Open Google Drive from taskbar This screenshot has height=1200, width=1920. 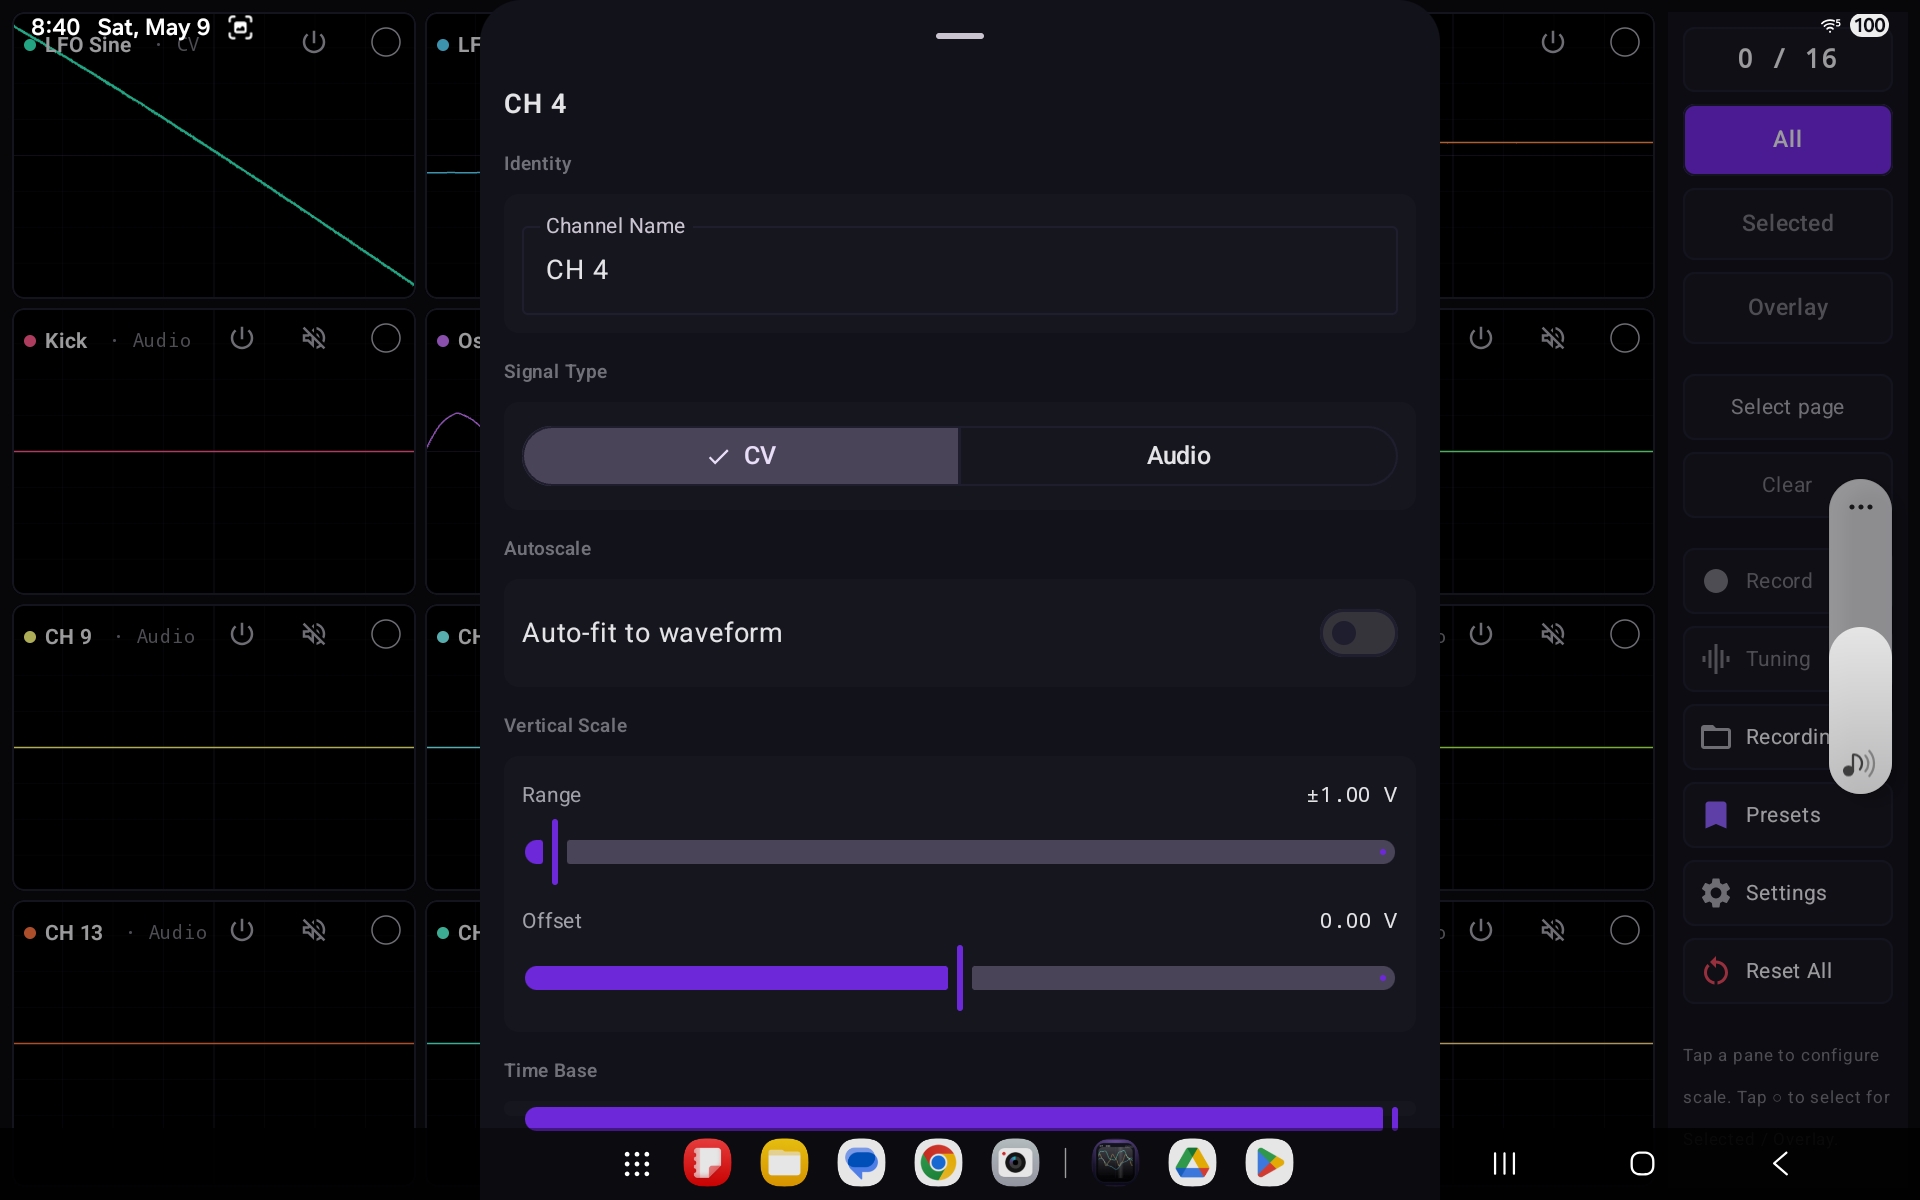click(x=1193, y=1163)
